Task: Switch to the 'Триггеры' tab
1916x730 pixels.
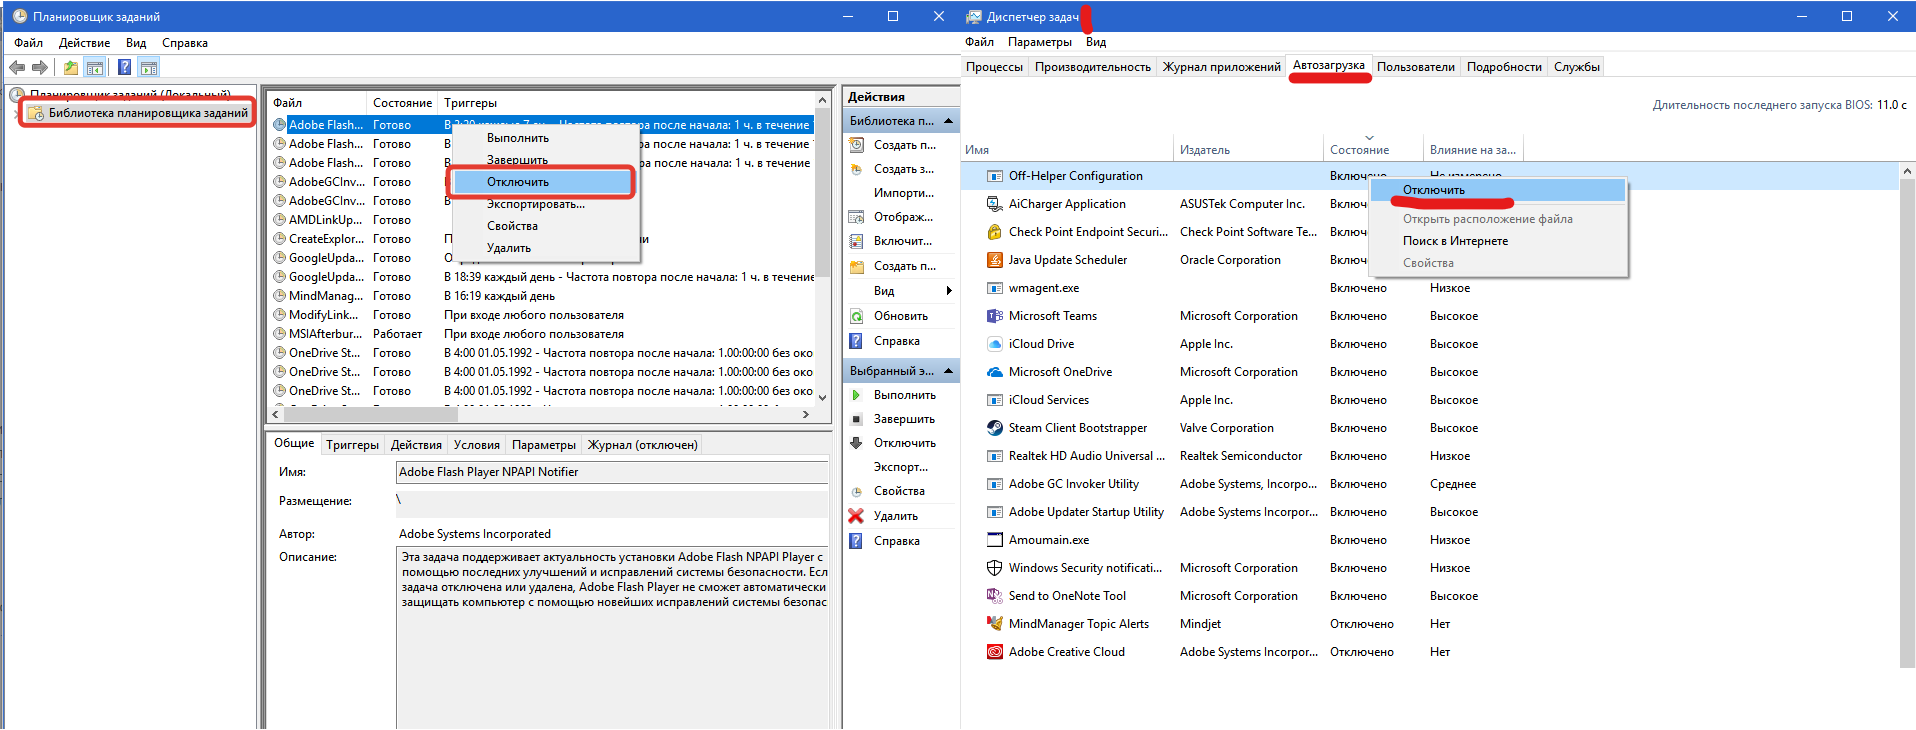Action: coord(352,445)
